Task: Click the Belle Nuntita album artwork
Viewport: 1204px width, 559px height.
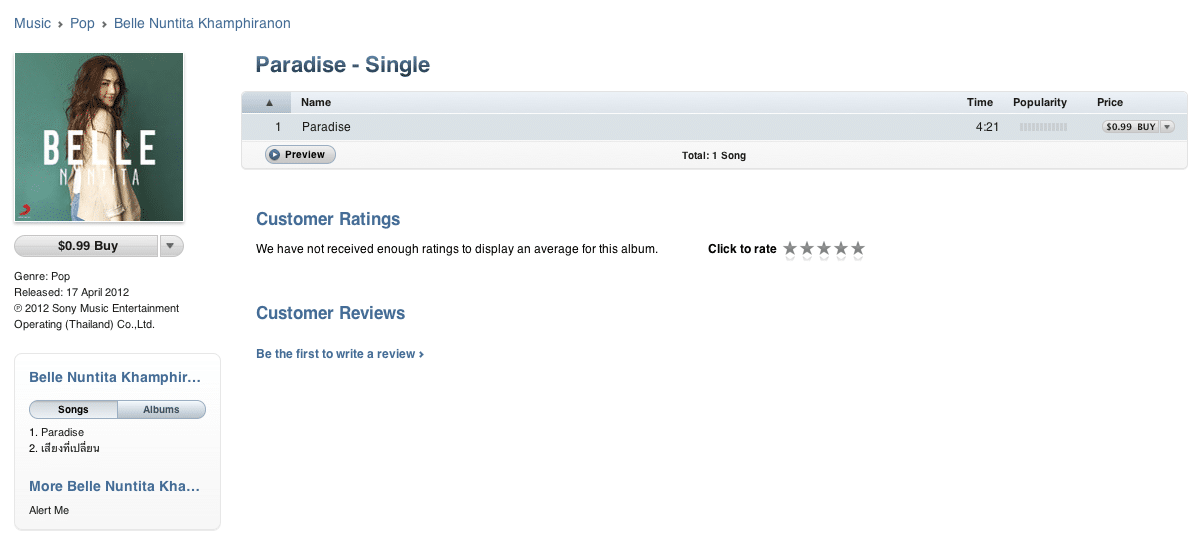Action: coord(99,137)
